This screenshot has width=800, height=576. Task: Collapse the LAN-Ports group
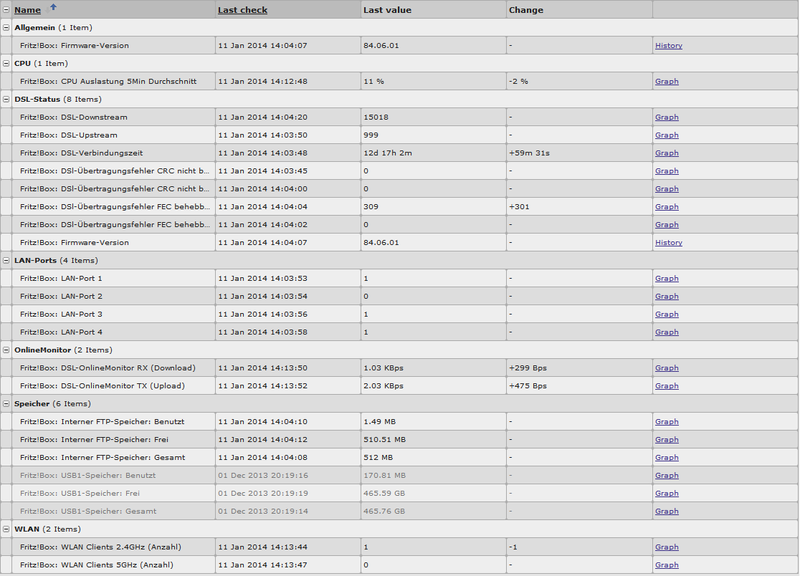pyautogui.click(x=6, y=261)
